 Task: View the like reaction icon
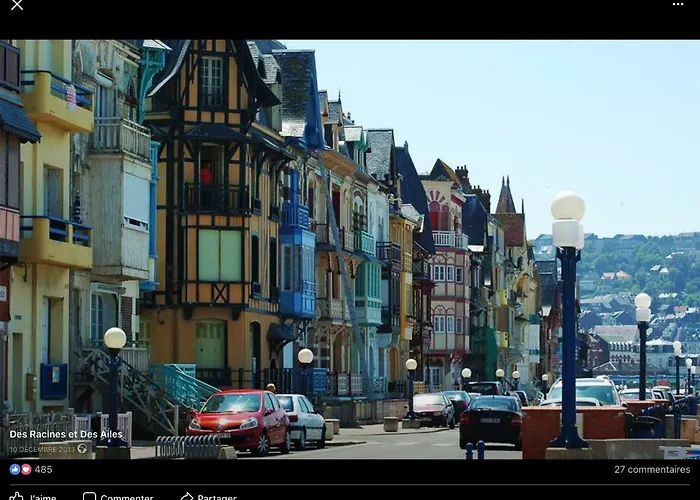click(x=15, y=469)
